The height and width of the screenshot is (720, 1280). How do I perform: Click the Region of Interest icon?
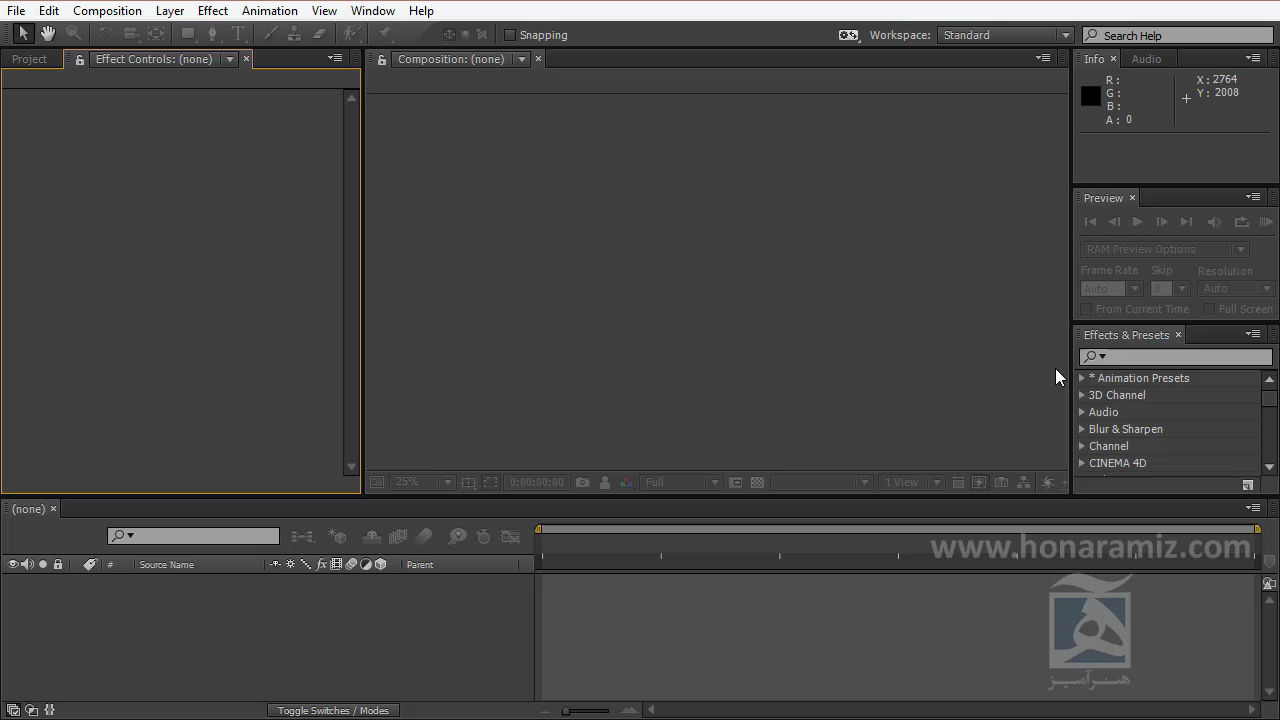tap(736, 482)
